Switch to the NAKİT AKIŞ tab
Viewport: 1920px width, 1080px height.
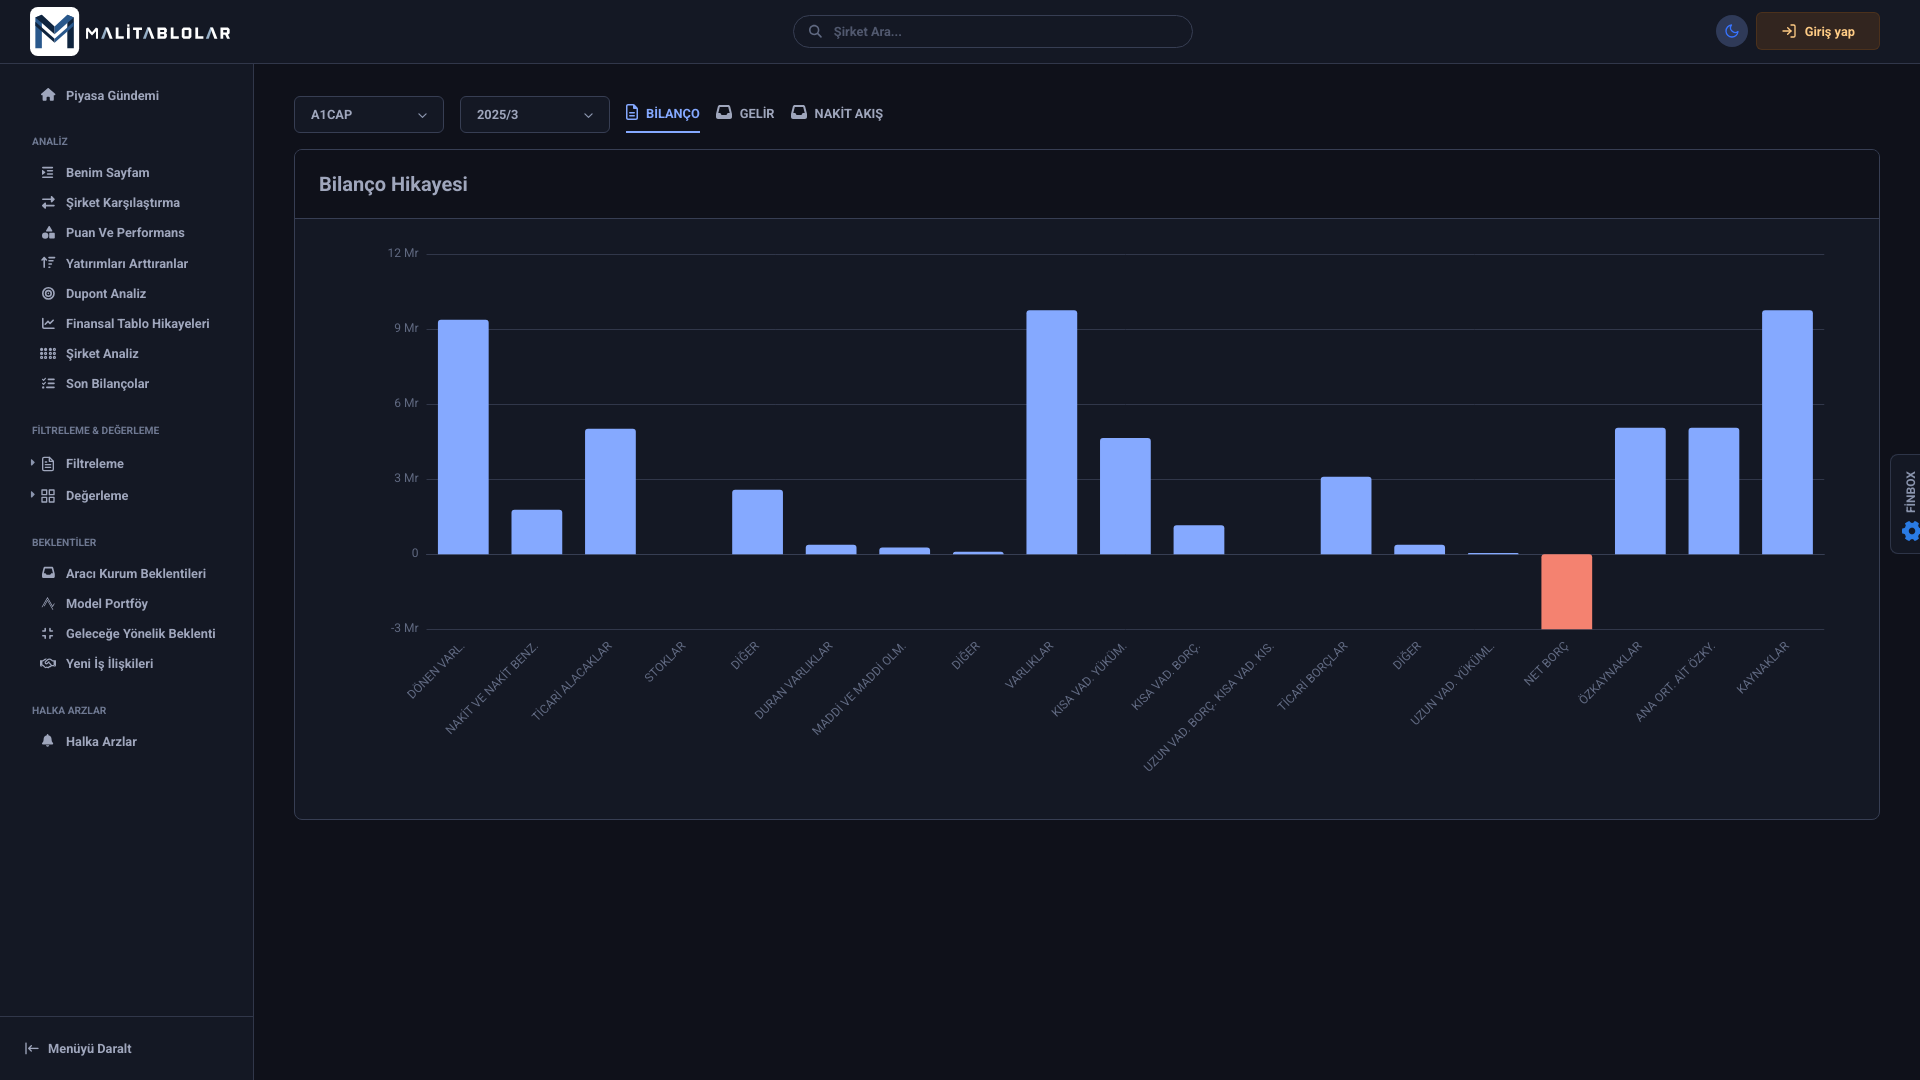pyautogui.click(x=837, y=114)
